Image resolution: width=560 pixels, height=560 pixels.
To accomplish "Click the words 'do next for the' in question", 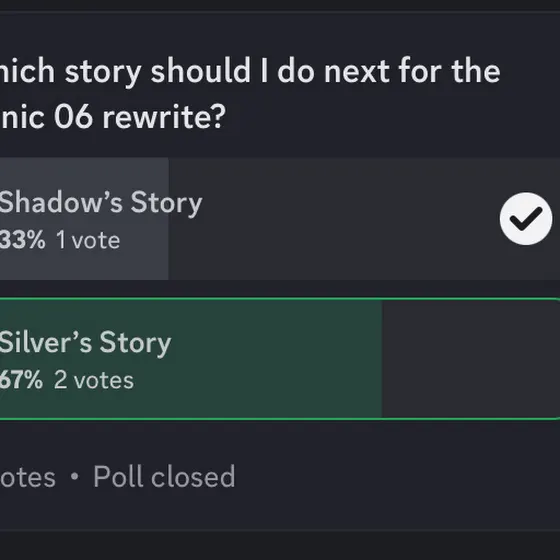I will pyautogui.click(x=389, y=71).
